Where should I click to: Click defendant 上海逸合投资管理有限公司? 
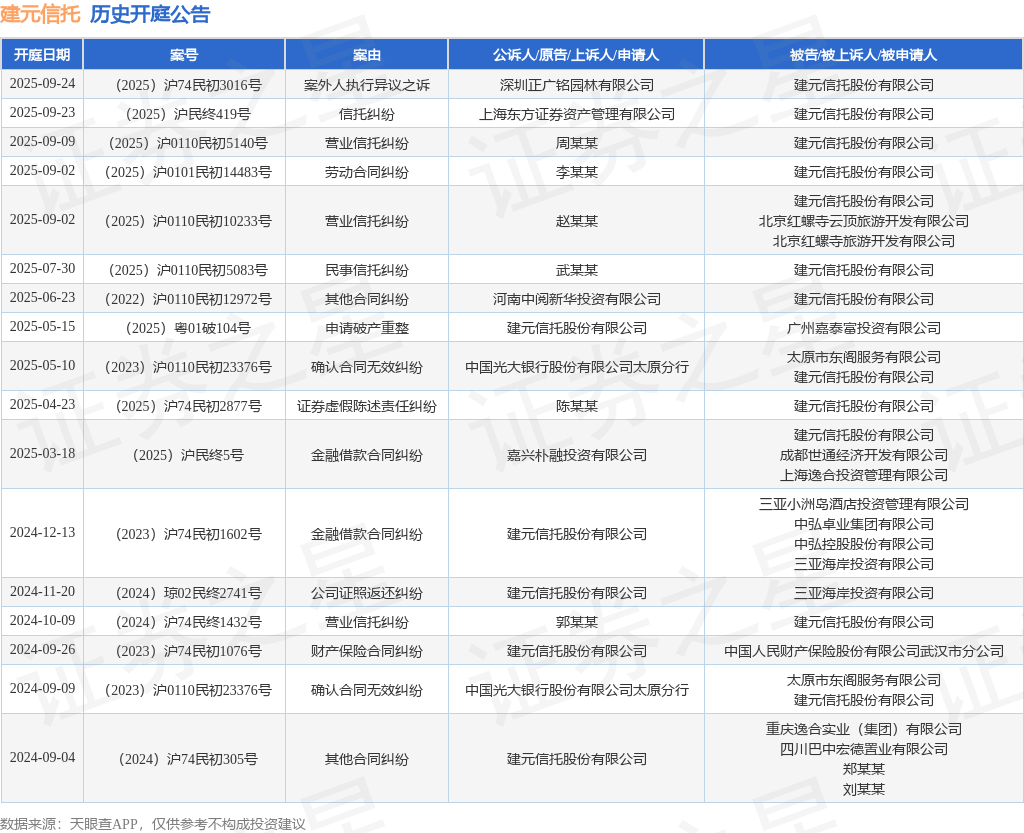point(863,475)
